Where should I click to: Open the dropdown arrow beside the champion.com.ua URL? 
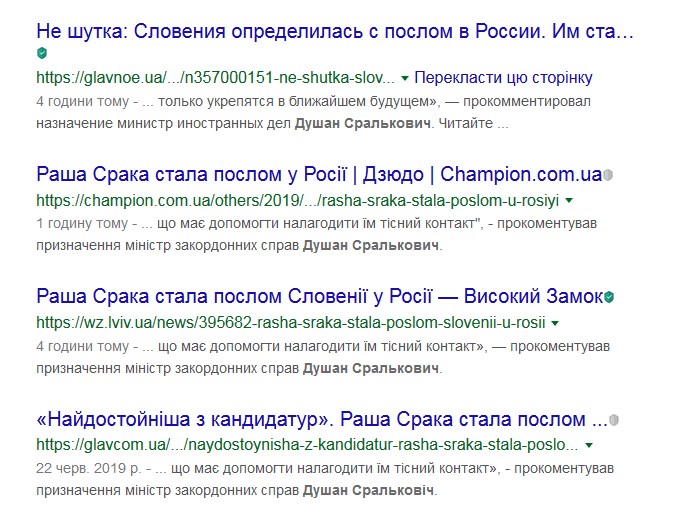(x=569, y=201)
